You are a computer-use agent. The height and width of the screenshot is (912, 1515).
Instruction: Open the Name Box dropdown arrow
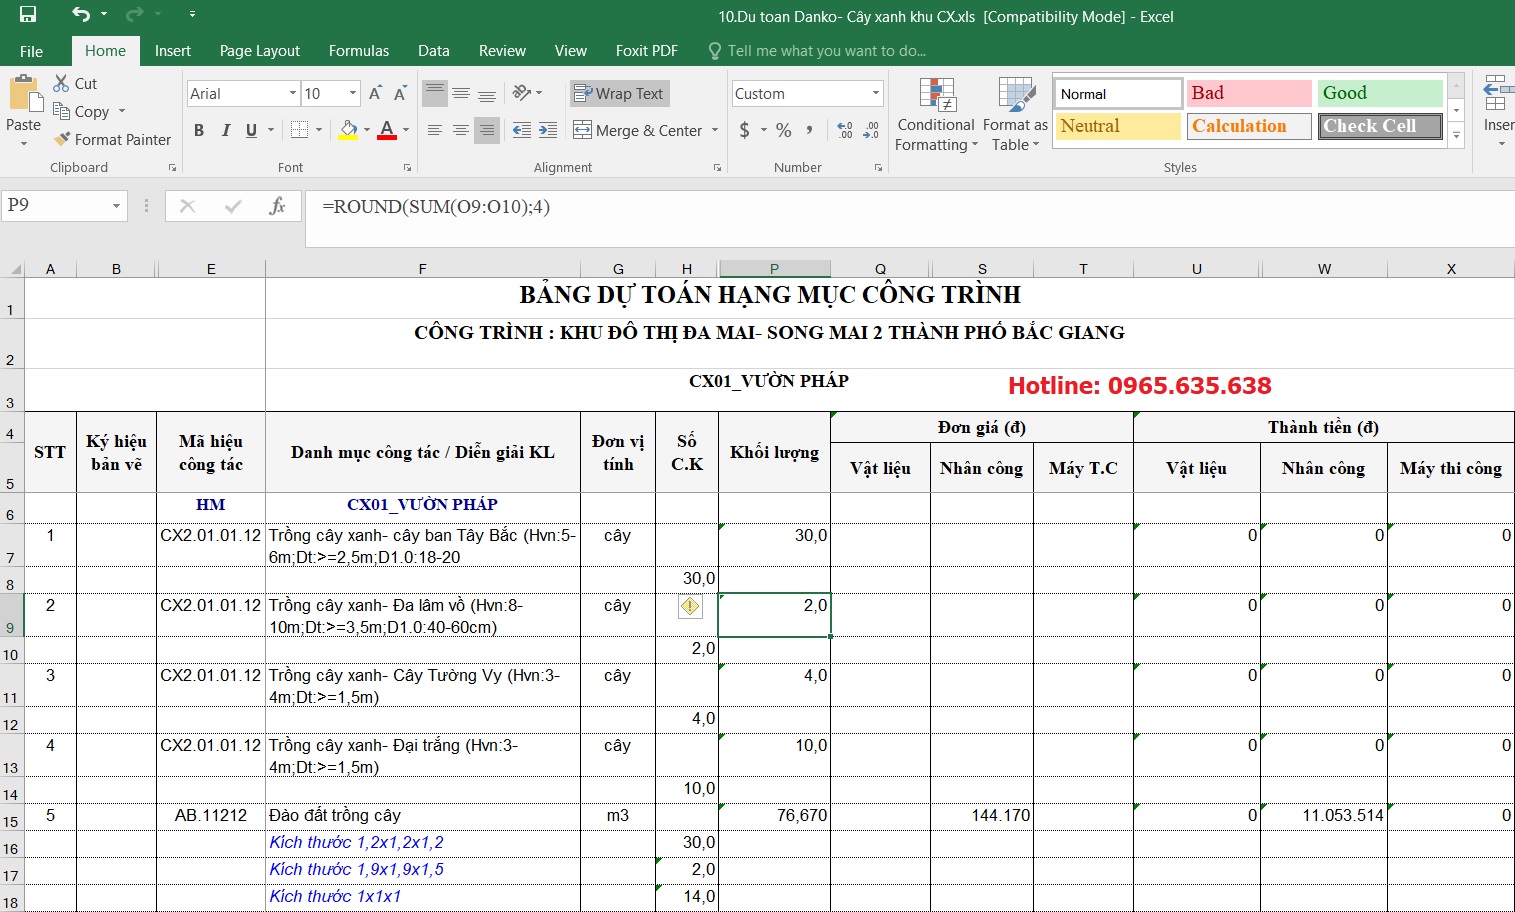(x=116, y=206)
